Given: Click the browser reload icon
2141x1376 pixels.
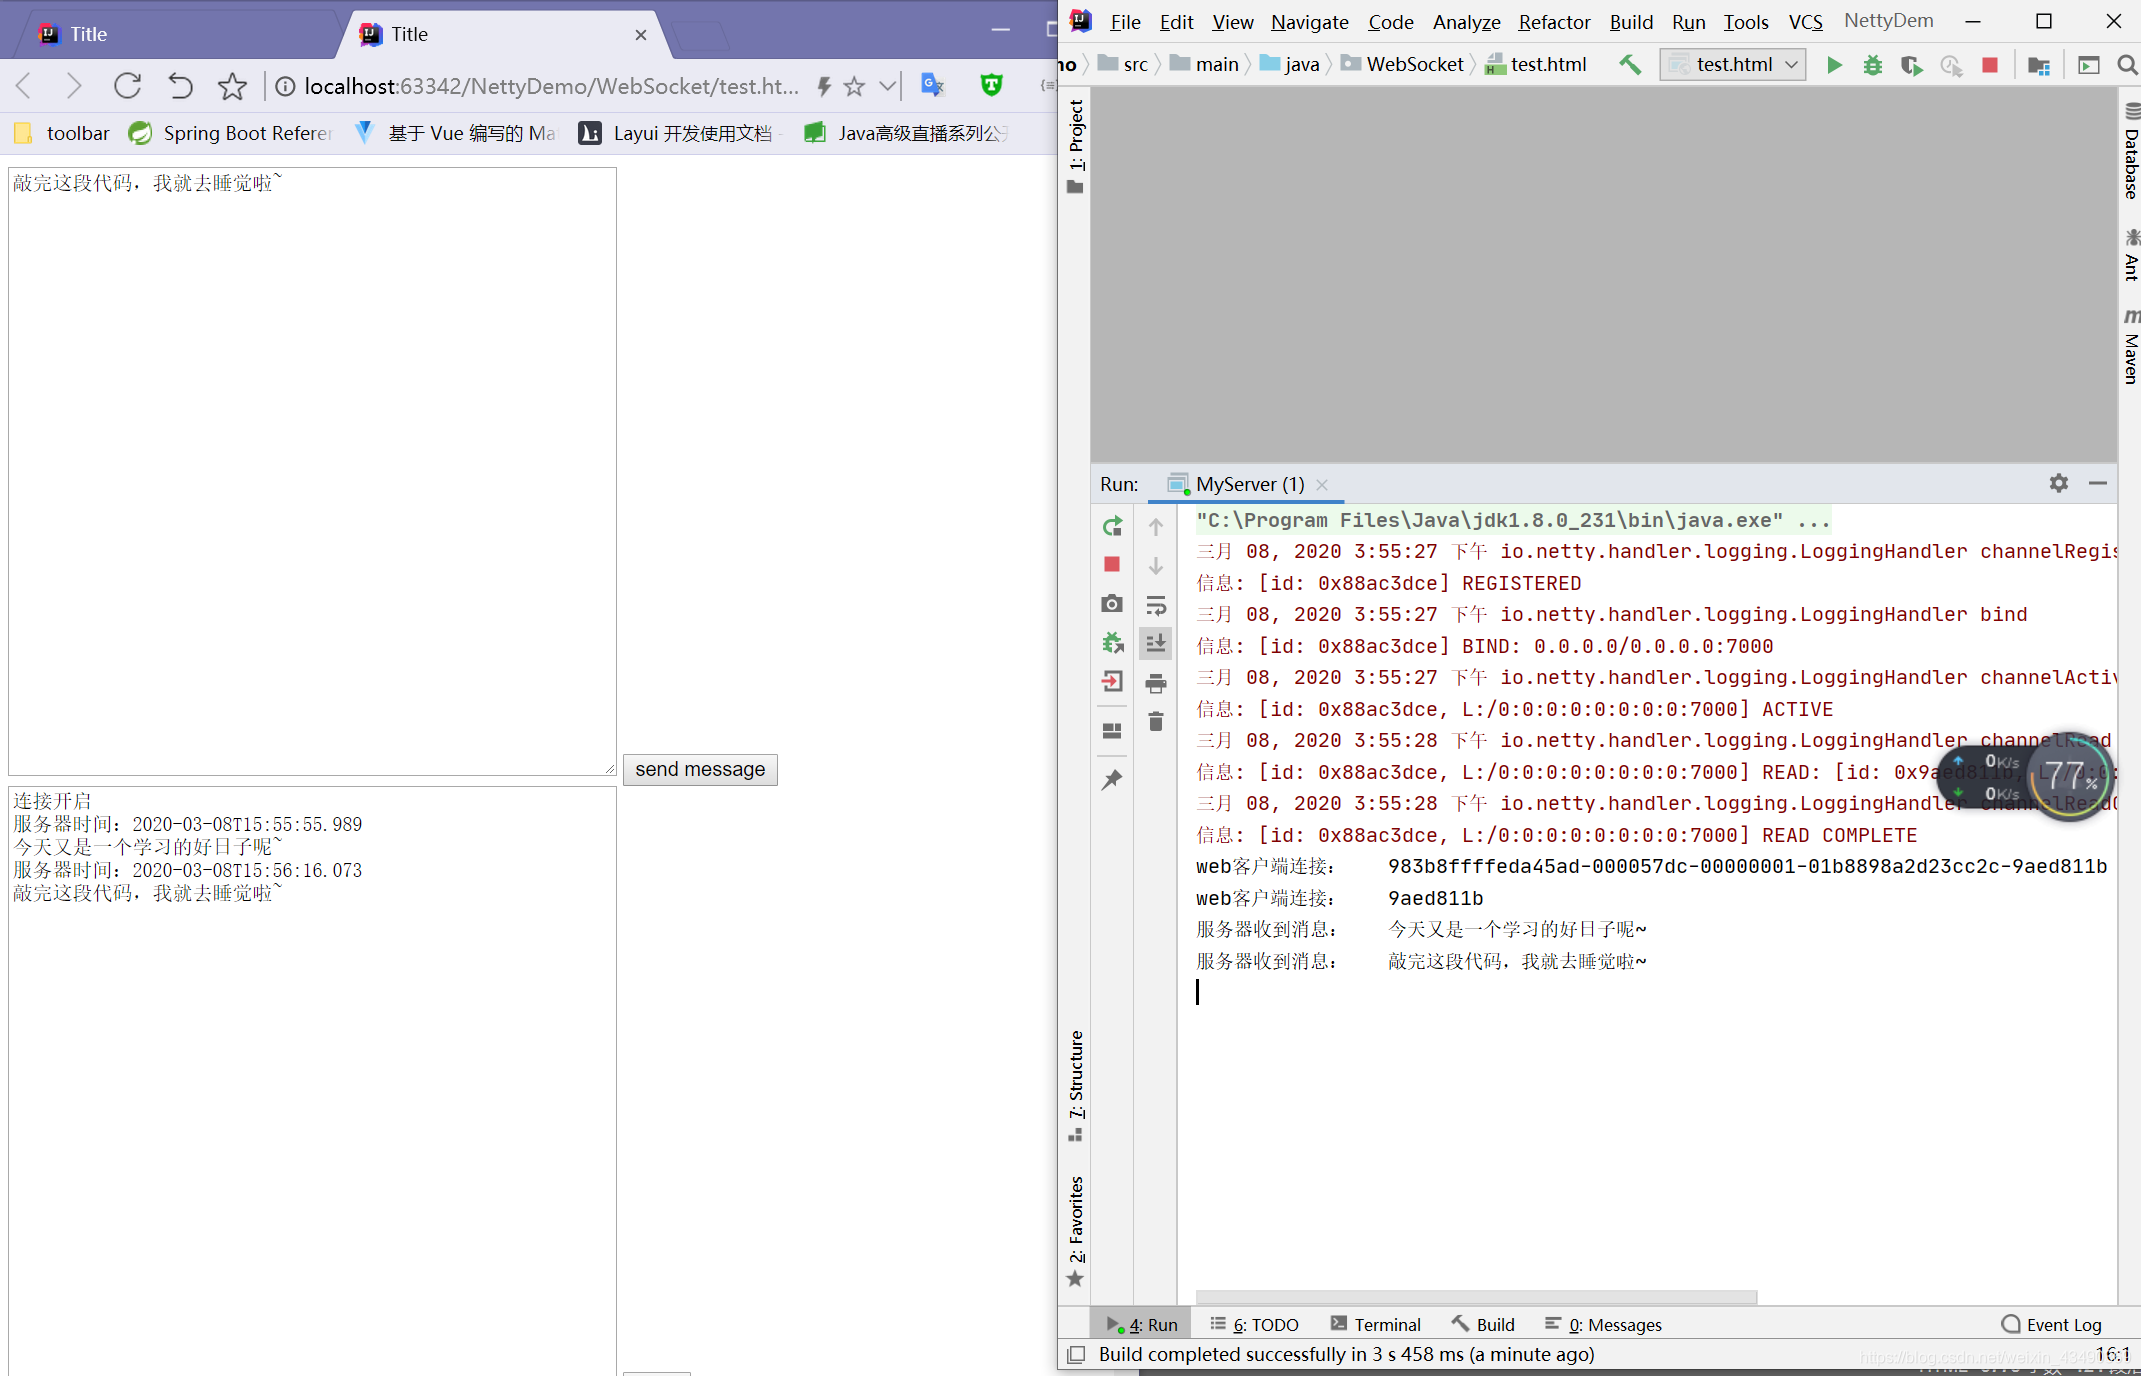Looking at the screenshot, I should (x=127, y=86).
